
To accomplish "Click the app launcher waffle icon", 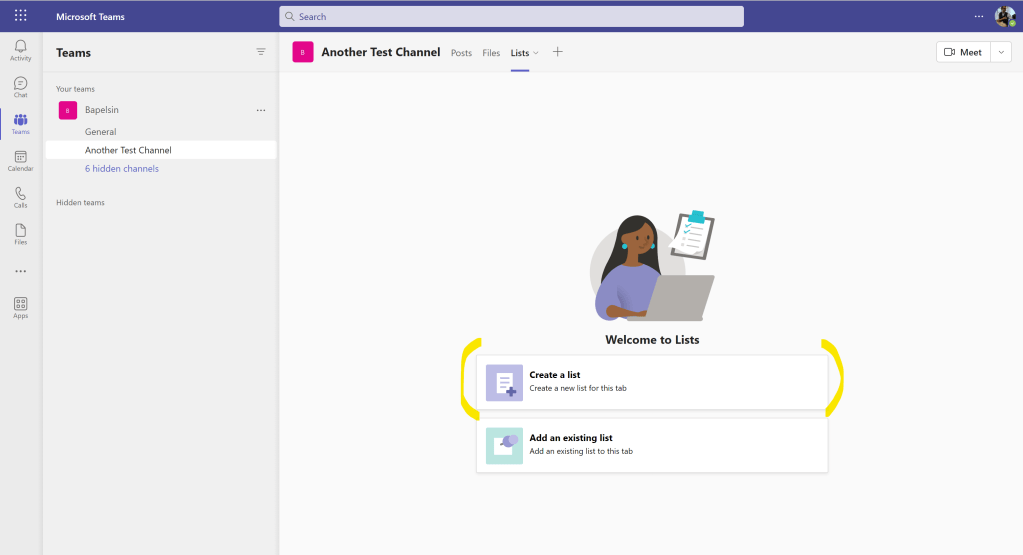I will [20, 16].
